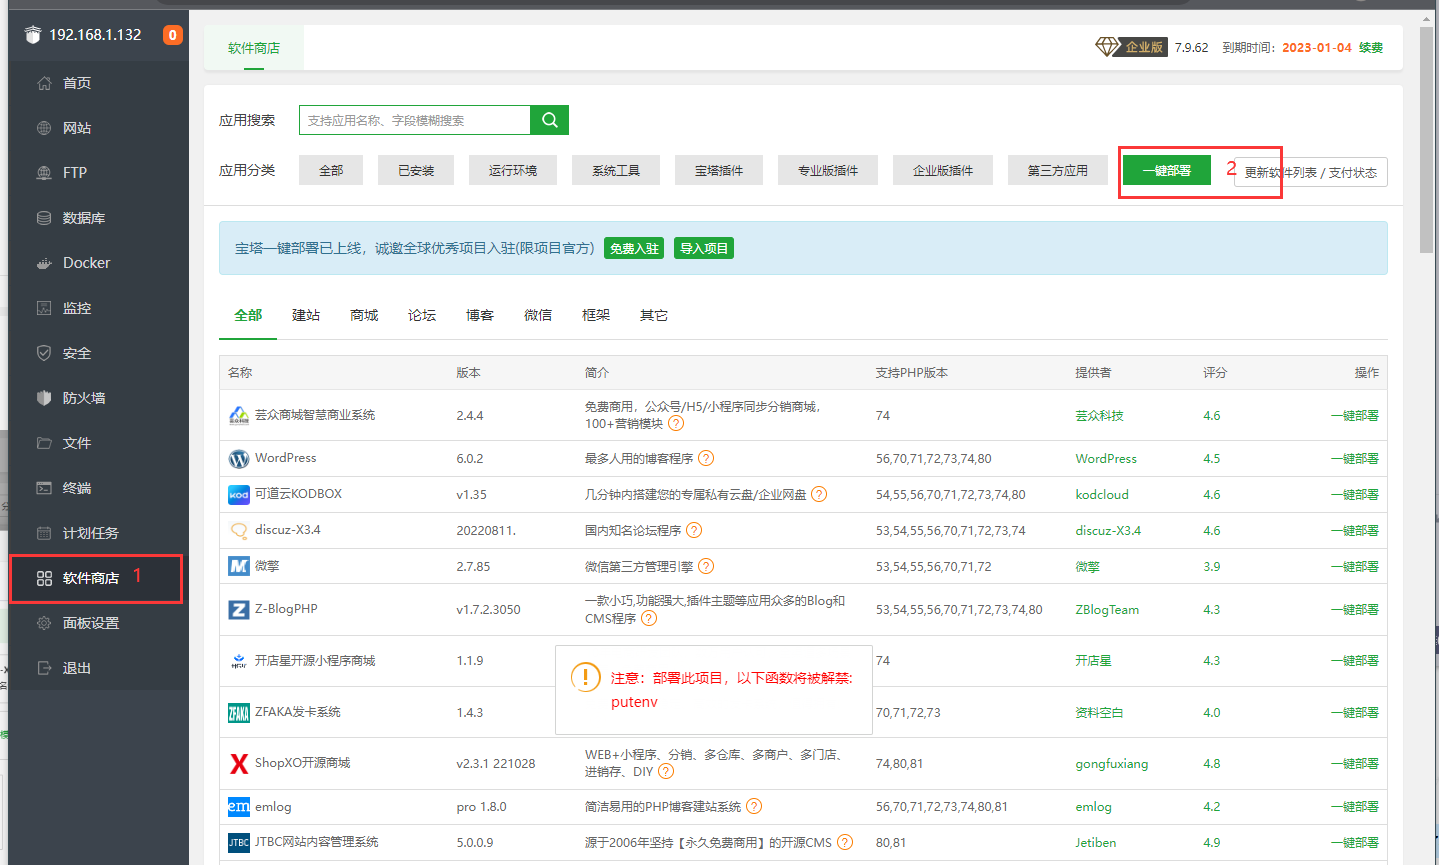Filter apps by 已安装
This screenshot has height=865, width=1439.
[416, 170]
